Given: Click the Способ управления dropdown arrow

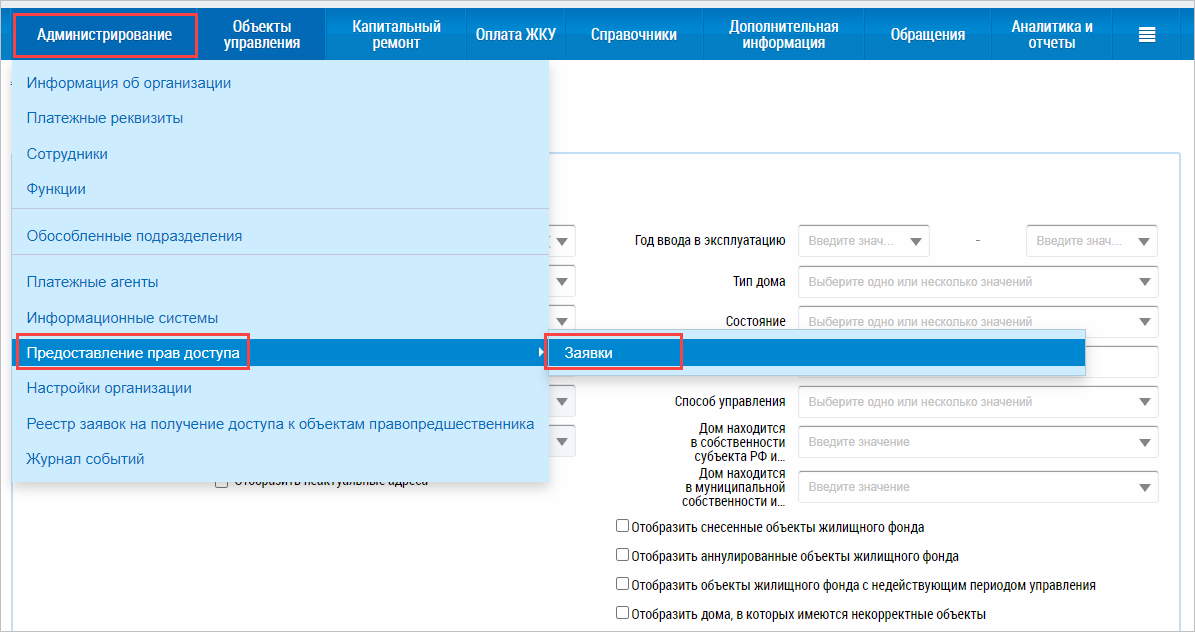Looking at the screenshot, I should pyautogui.click(x=1144, y=402).
